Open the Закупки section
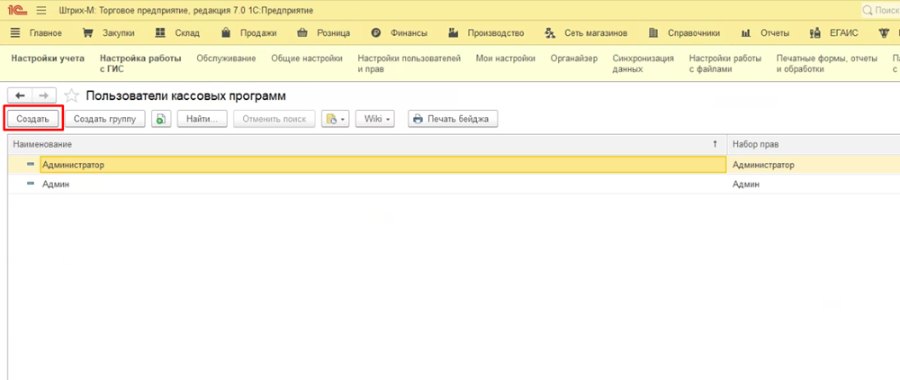 (x=119, y=33)
